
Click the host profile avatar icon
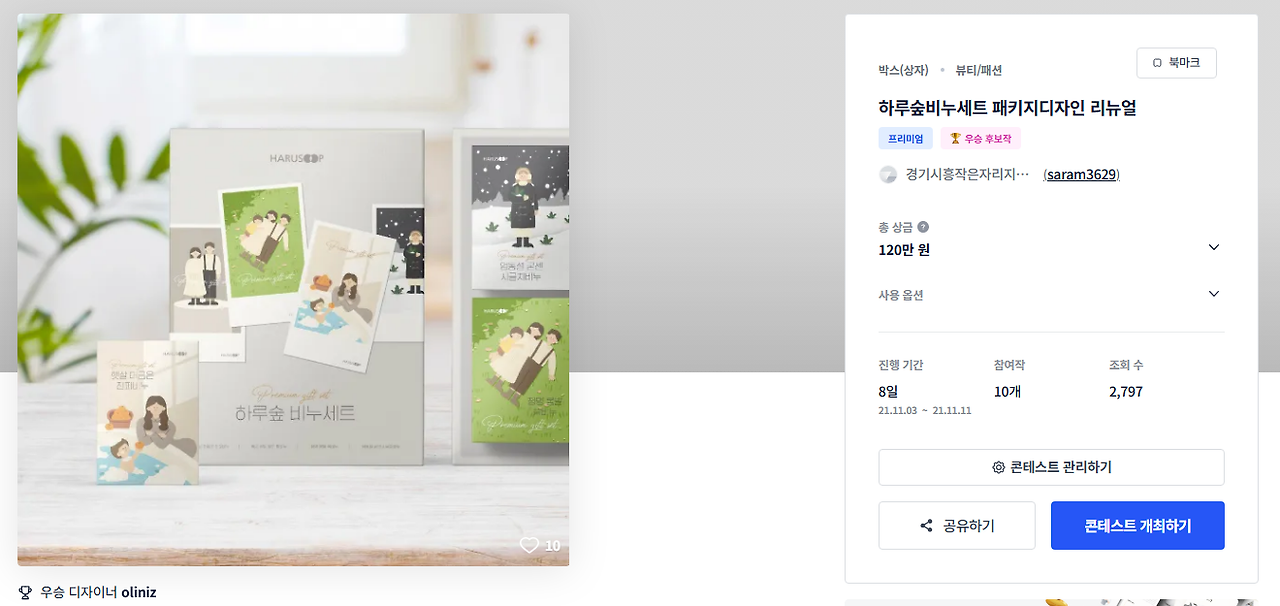tap(888, 174)
